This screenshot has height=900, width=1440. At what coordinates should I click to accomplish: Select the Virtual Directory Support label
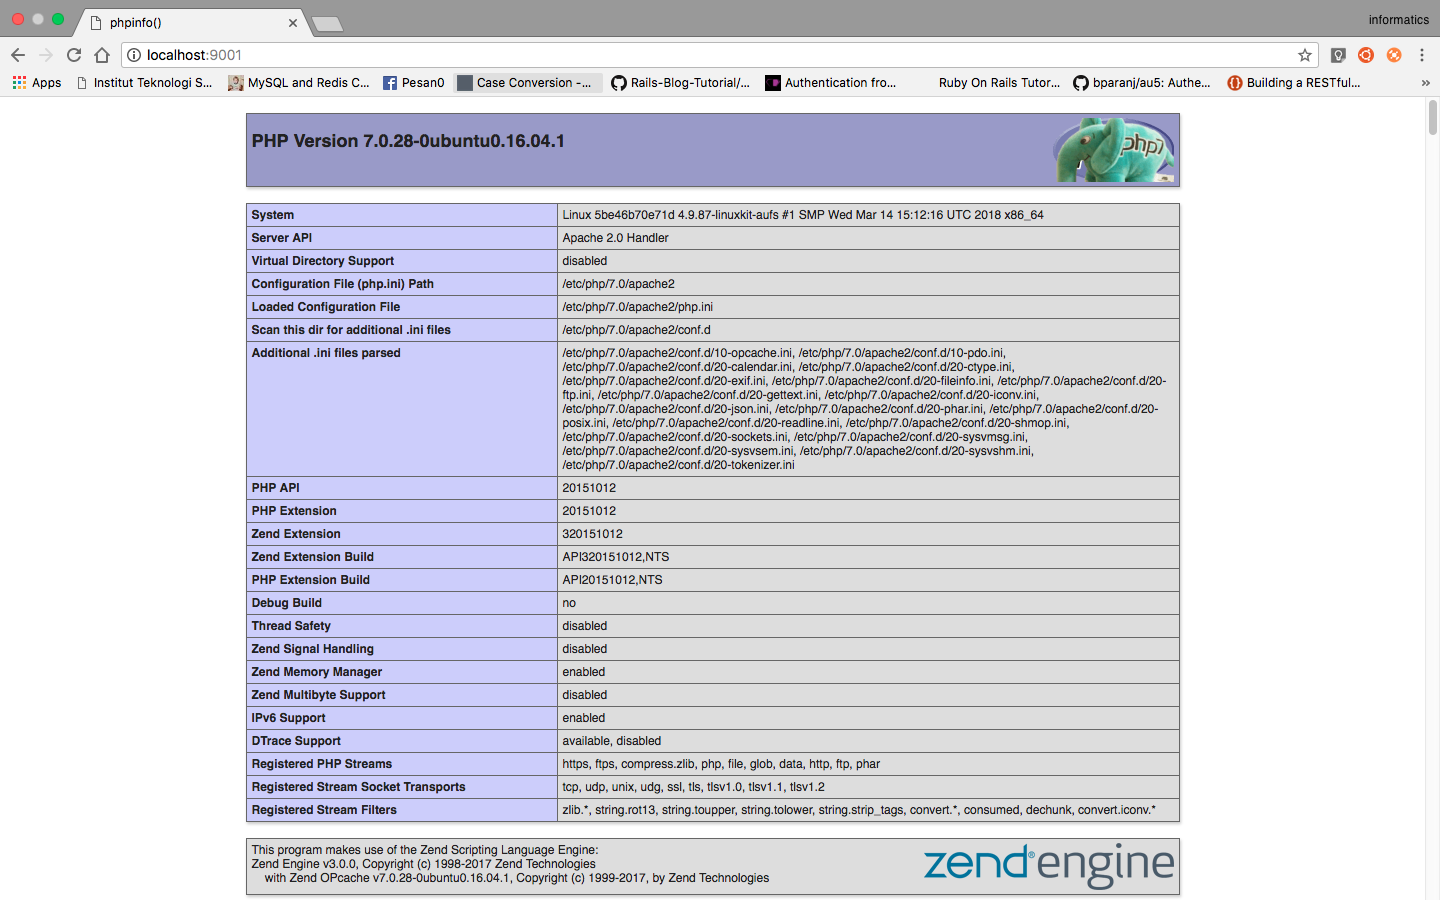pos(323,261)
